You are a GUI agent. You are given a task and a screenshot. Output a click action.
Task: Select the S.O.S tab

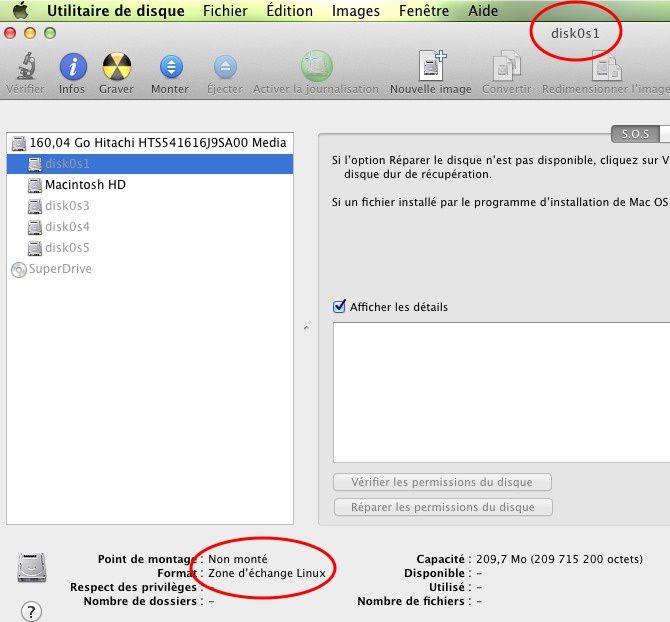pyautogui.click(x=636, y=134)
